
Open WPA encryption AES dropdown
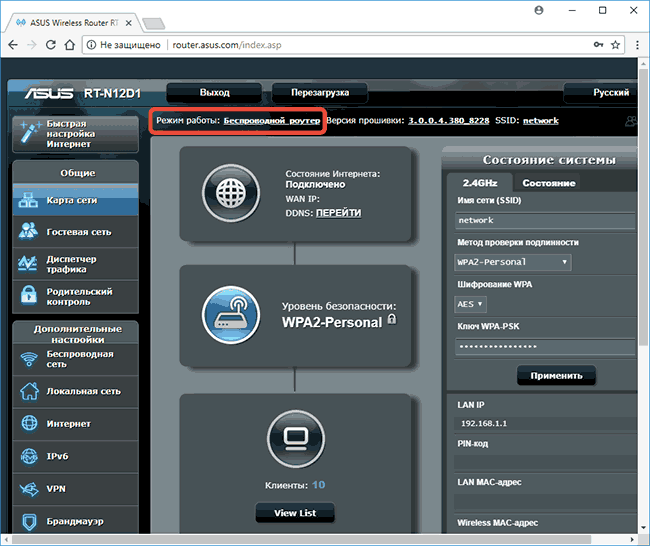(x=470, y=304)
